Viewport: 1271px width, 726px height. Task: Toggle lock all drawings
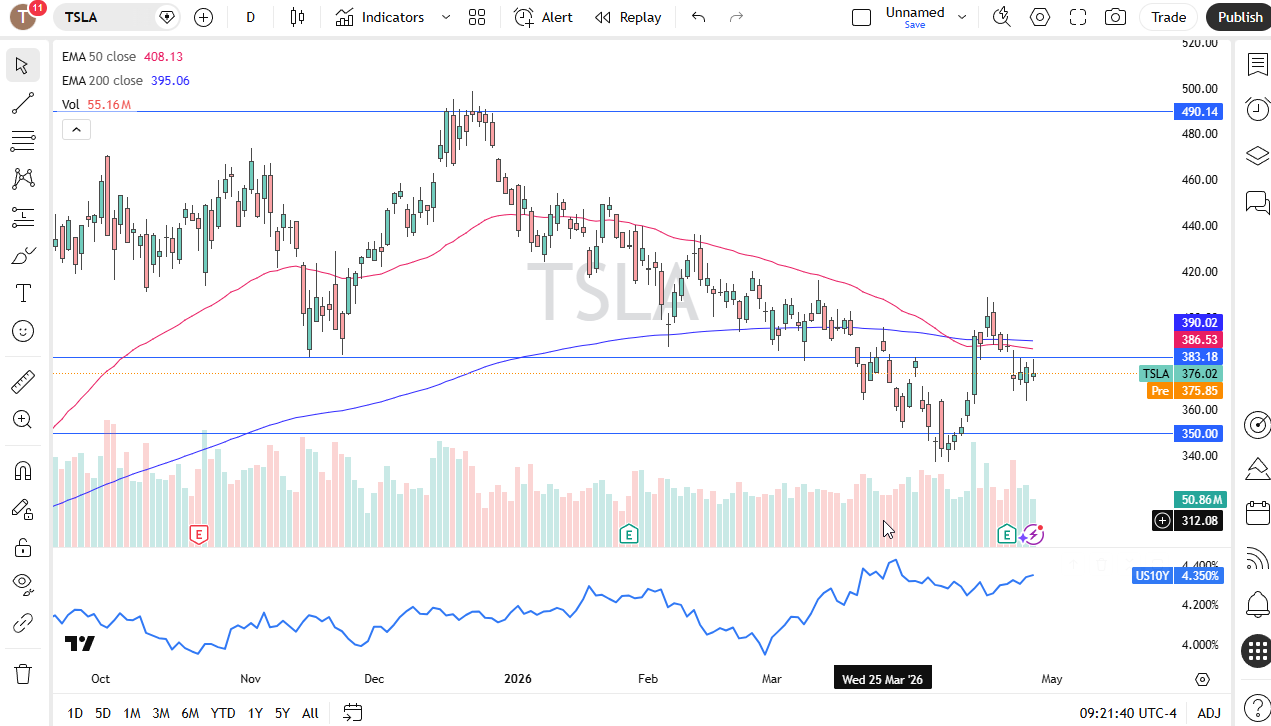[x=23, y=547]
